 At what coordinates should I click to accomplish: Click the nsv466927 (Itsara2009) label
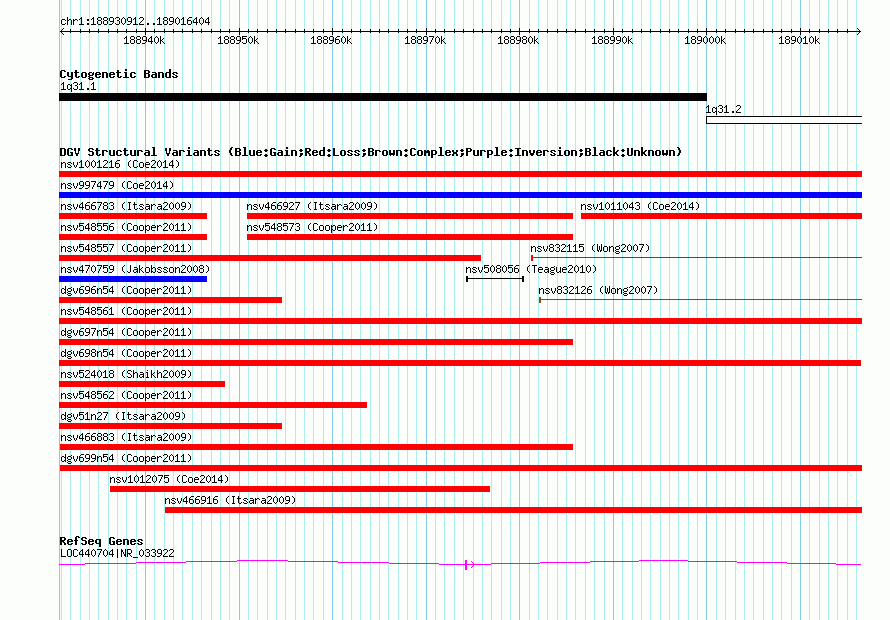(x=312, y=206)
